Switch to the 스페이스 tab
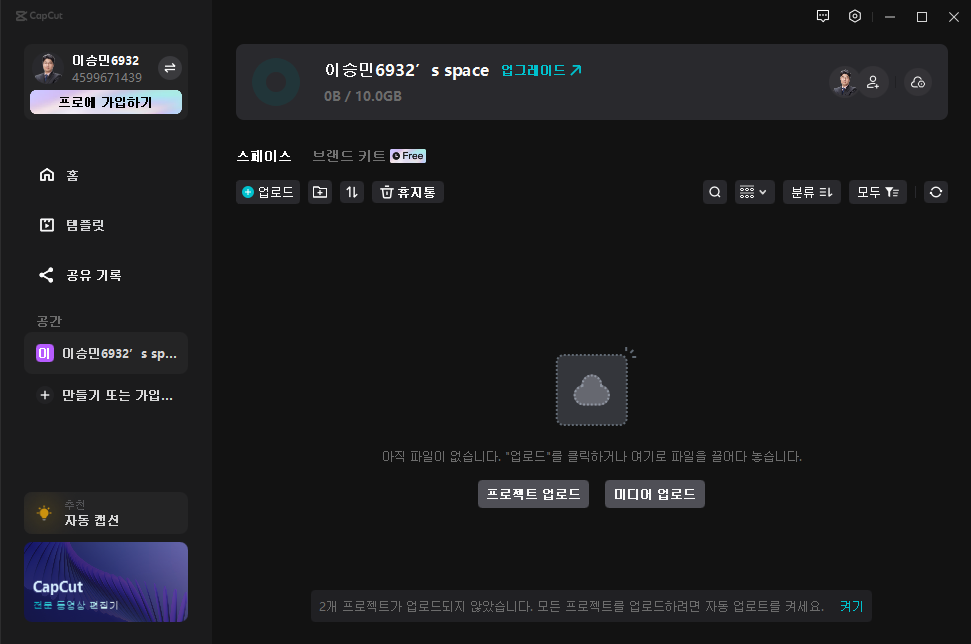Viewport: 971px width, 644px height. click(264, 156)
